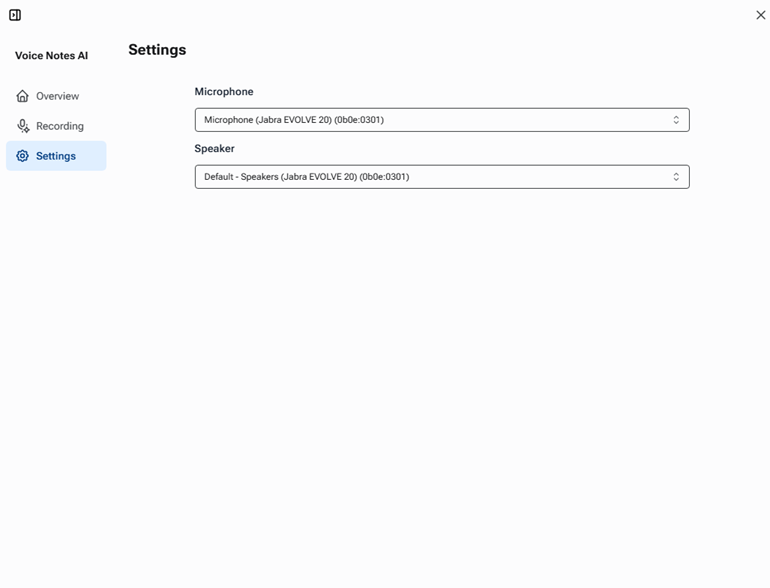Click the Speaker field label

pyautogui.click(x=214, y=149)
